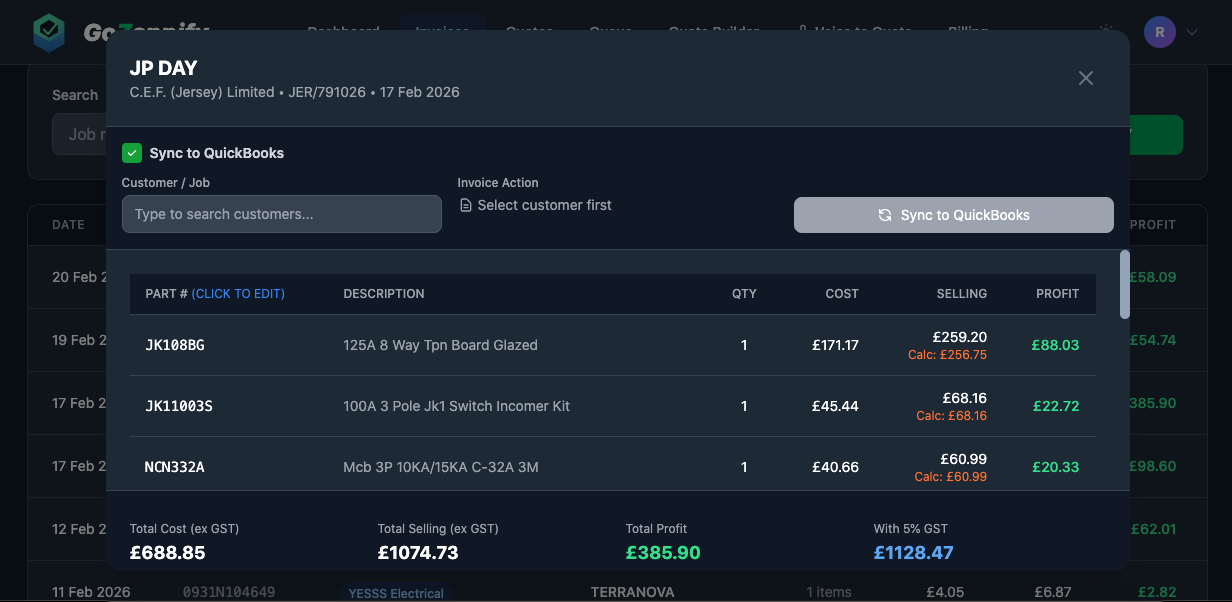Open the TERRANOVA invoice row
The image size is (1232, 602).
pos(632,592)
